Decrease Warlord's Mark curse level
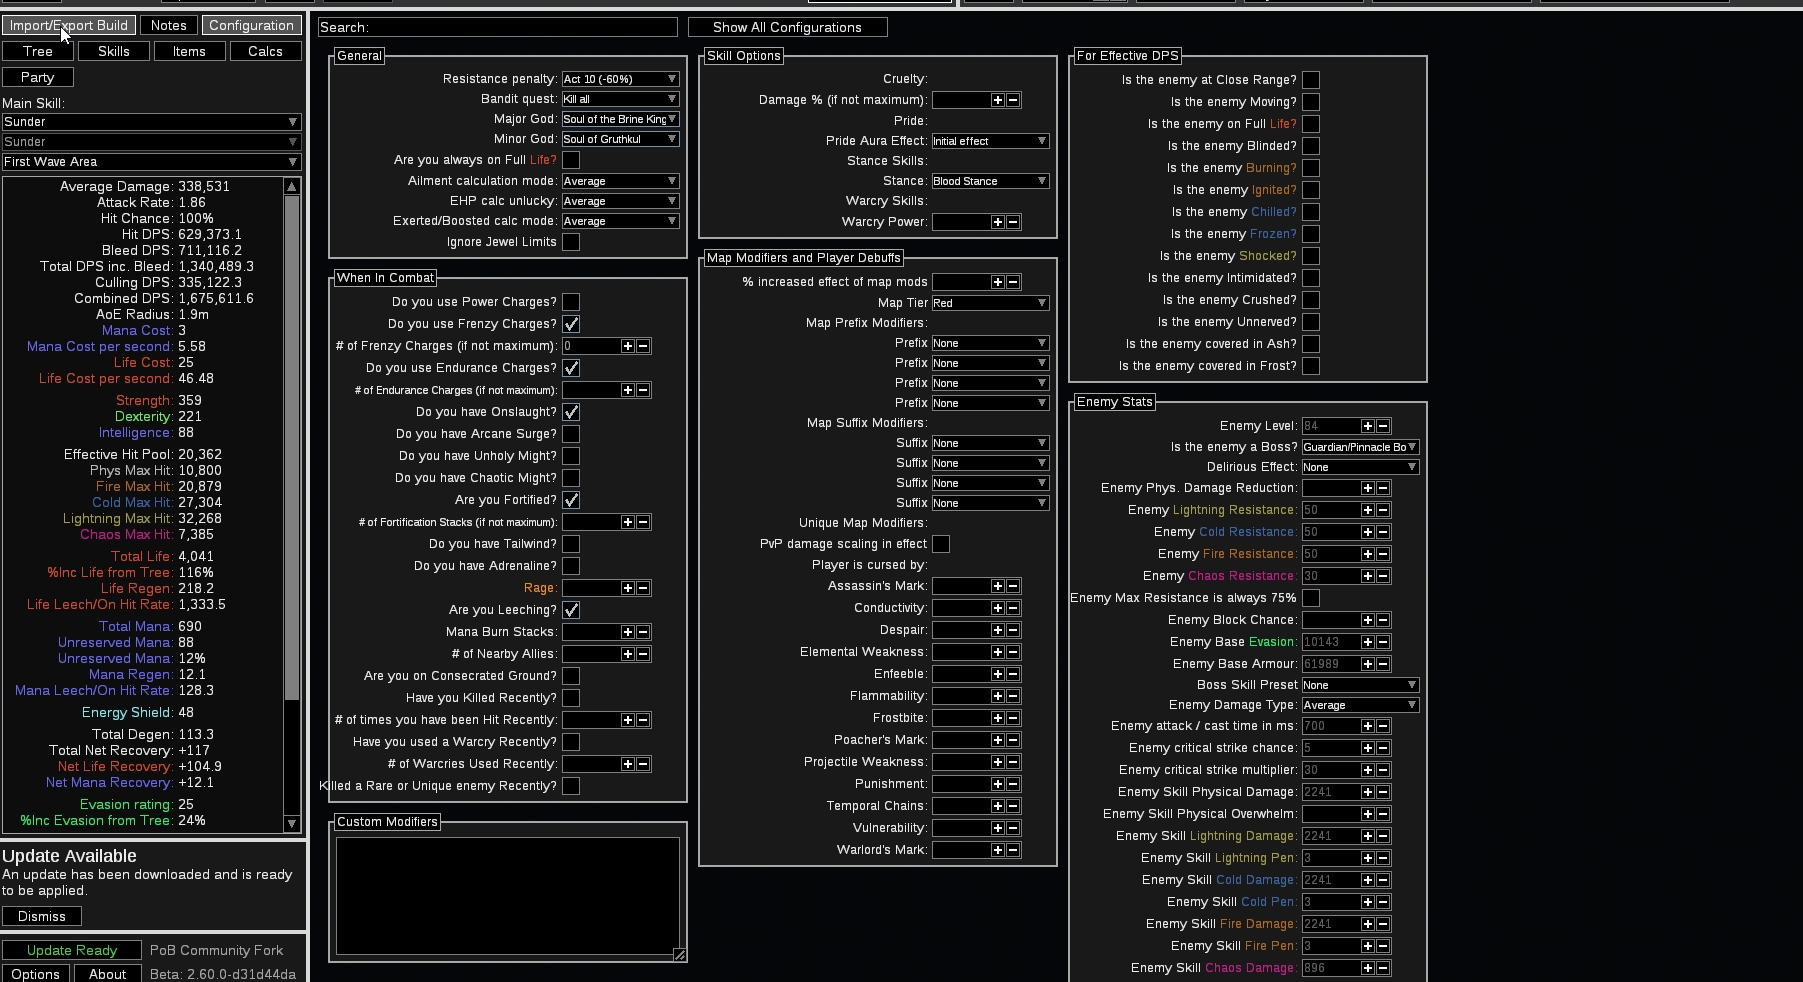Viewport: 1803px width, 982px height. point(1013,850)
